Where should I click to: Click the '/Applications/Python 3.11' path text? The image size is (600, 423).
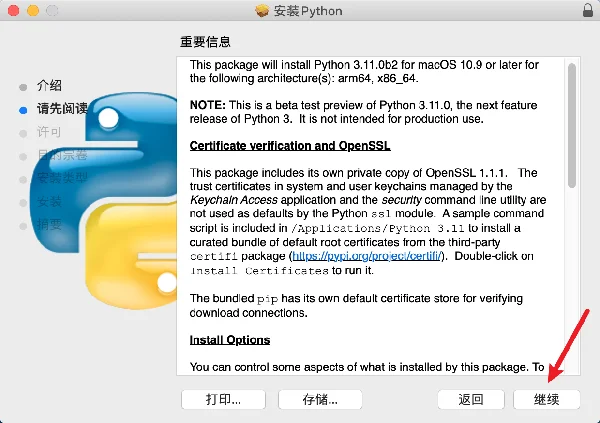(x=378, y=229)
